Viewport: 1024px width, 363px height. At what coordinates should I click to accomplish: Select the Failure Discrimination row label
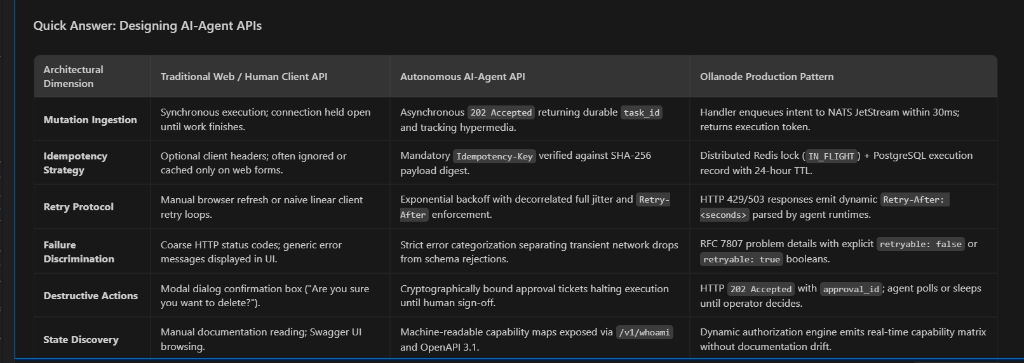coord(78,252)
